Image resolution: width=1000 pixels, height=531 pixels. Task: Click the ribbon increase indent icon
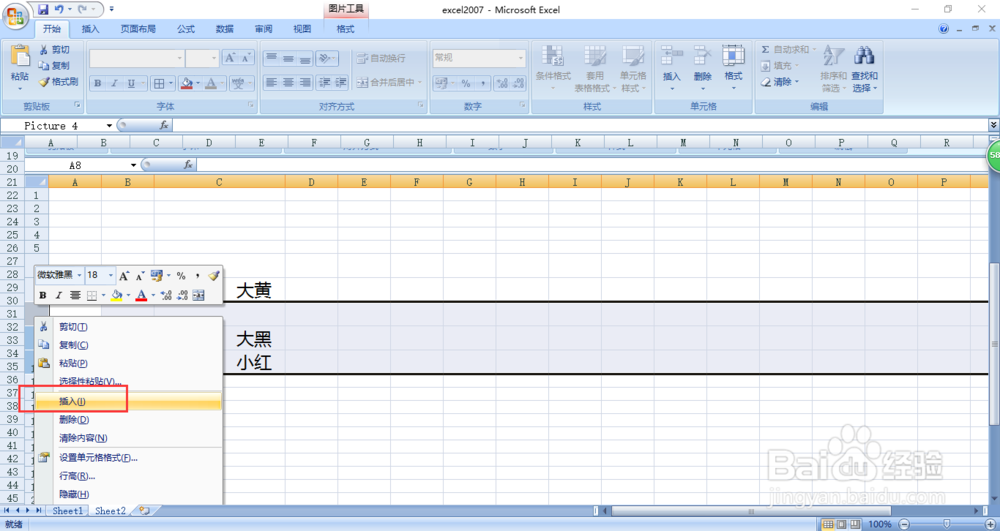341,82
